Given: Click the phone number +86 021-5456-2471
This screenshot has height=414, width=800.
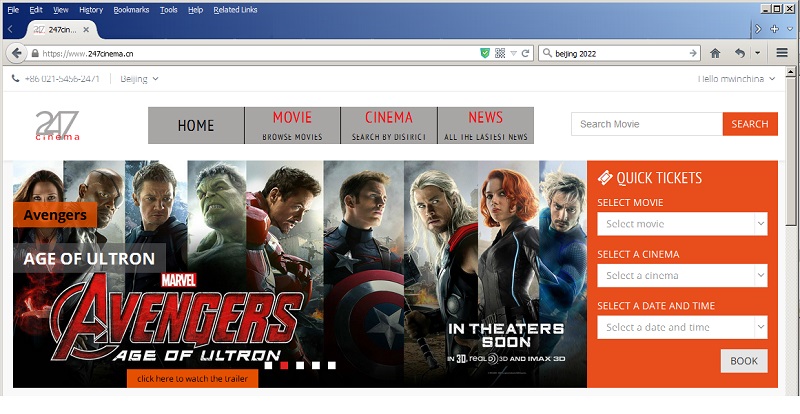Looking at the screenshot, I should (62, 79).
